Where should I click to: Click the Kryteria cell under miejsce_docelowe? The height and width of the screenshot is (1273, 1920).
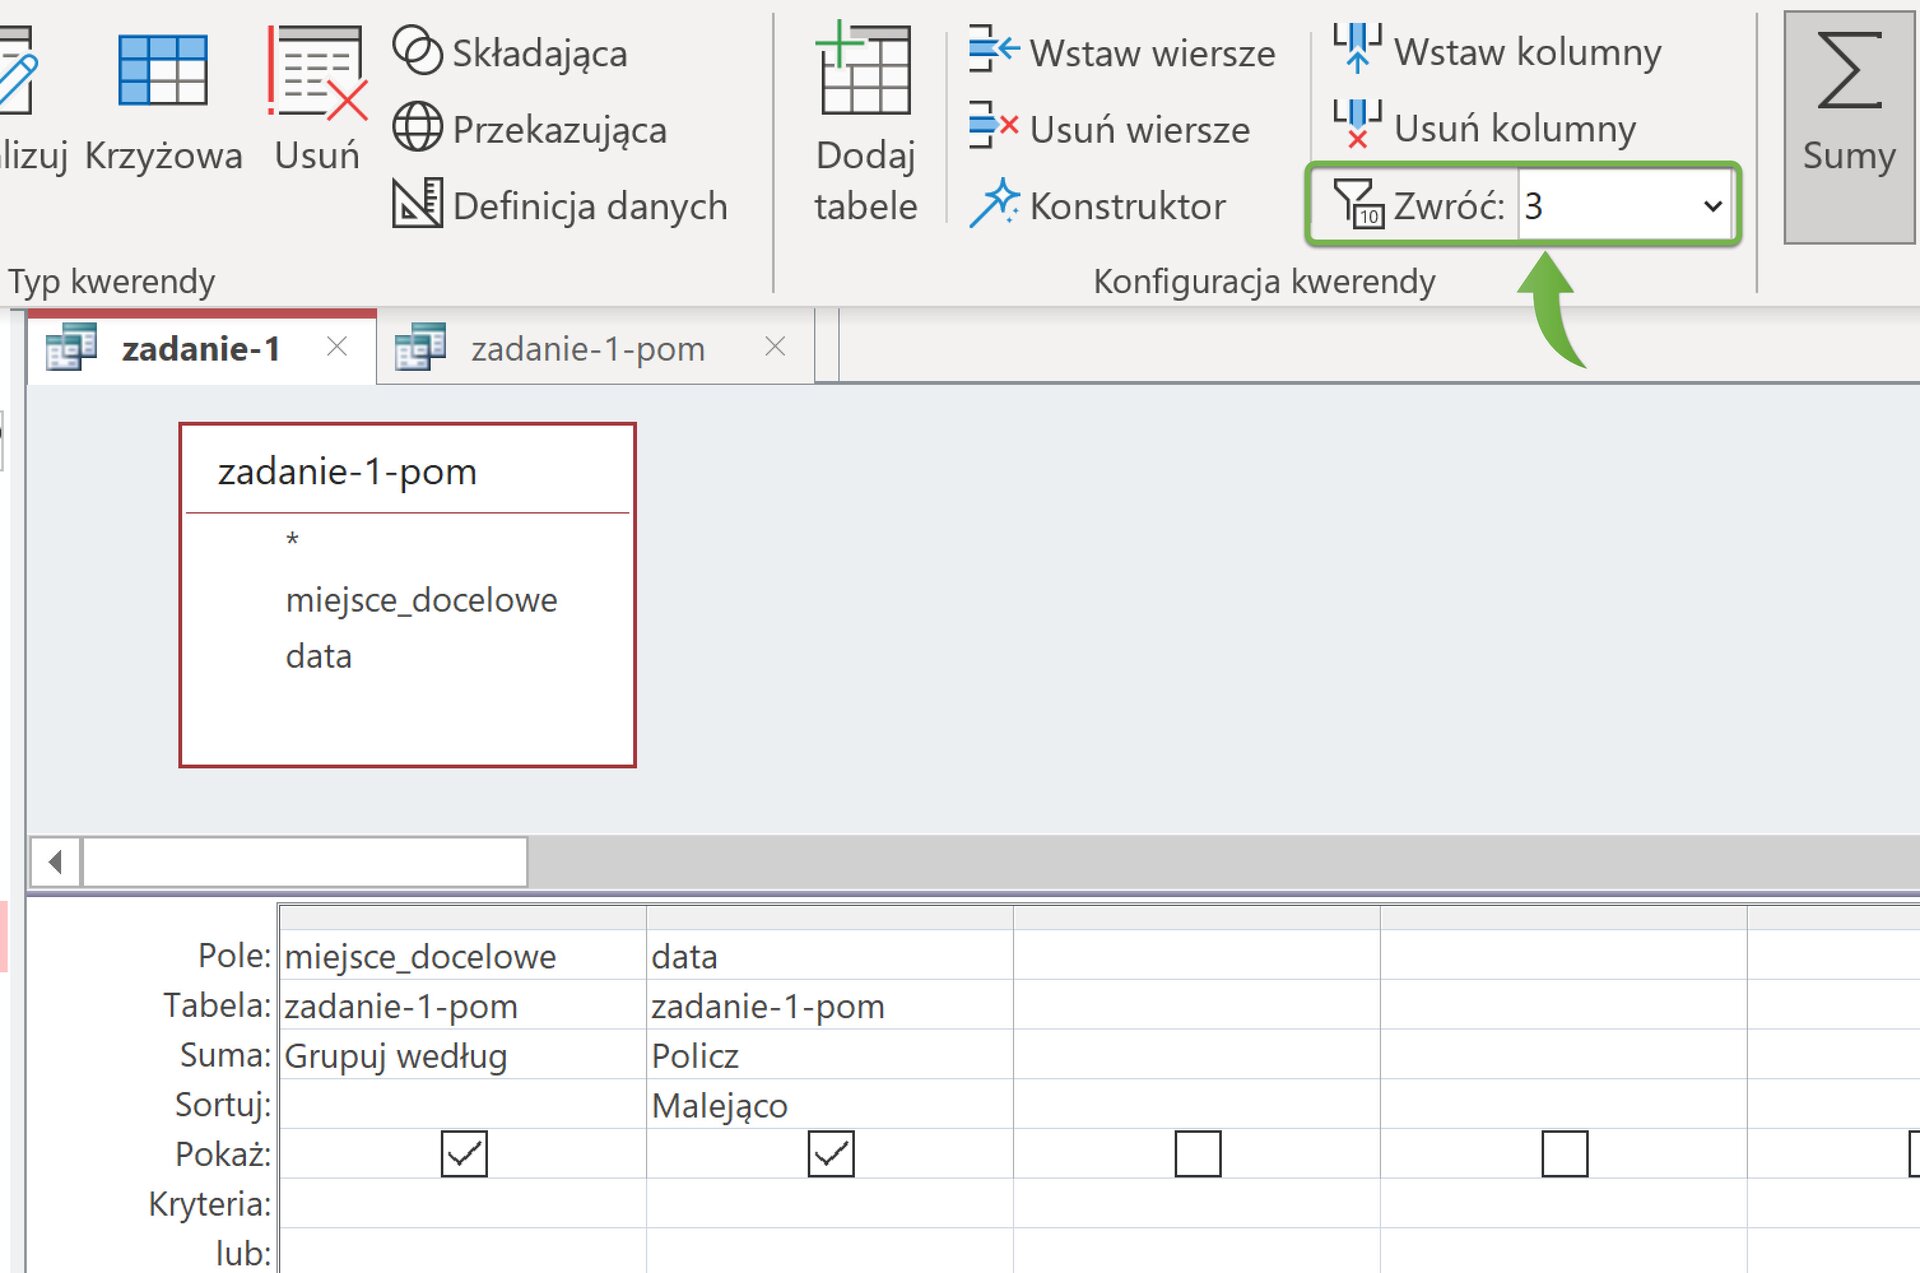(462, 1203)
